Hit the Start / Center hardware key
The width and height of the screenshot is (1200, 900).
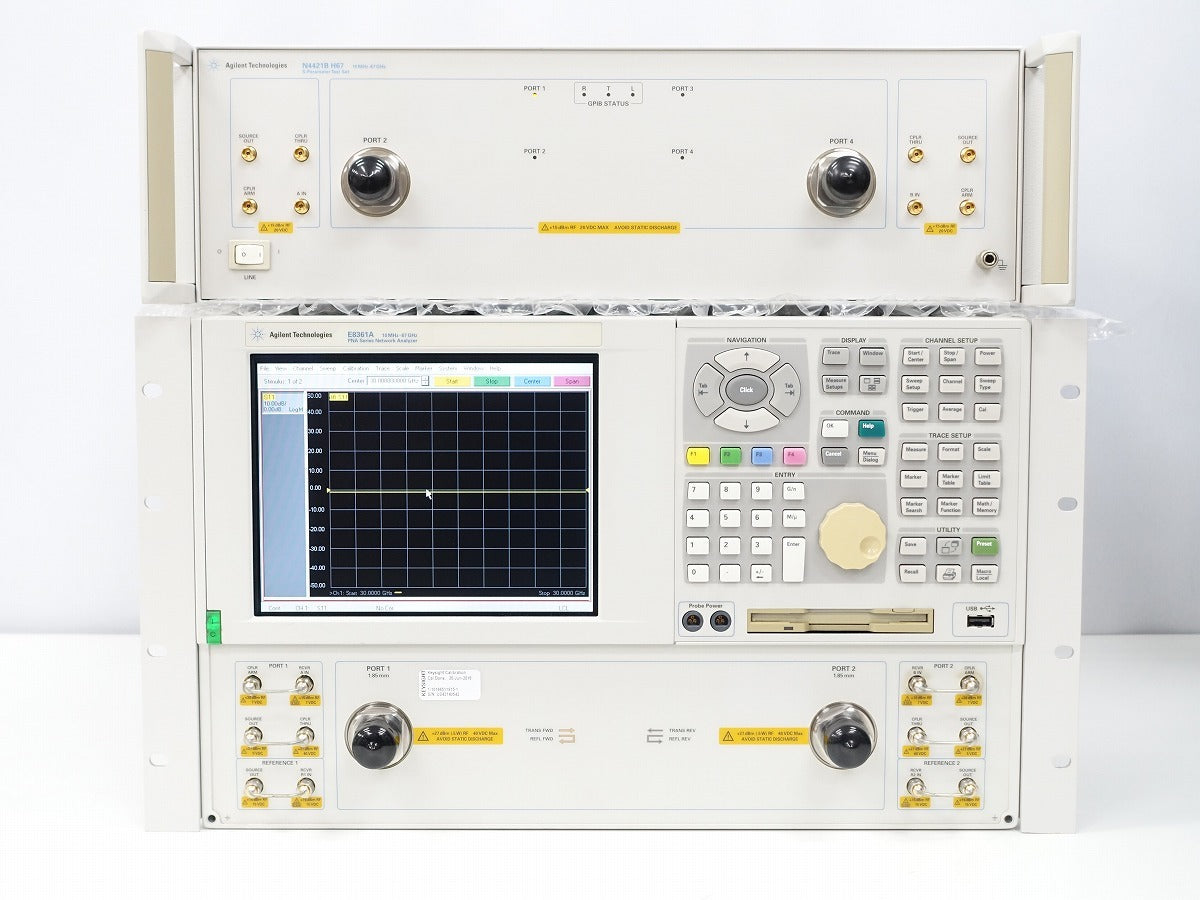tap(915, 356)
